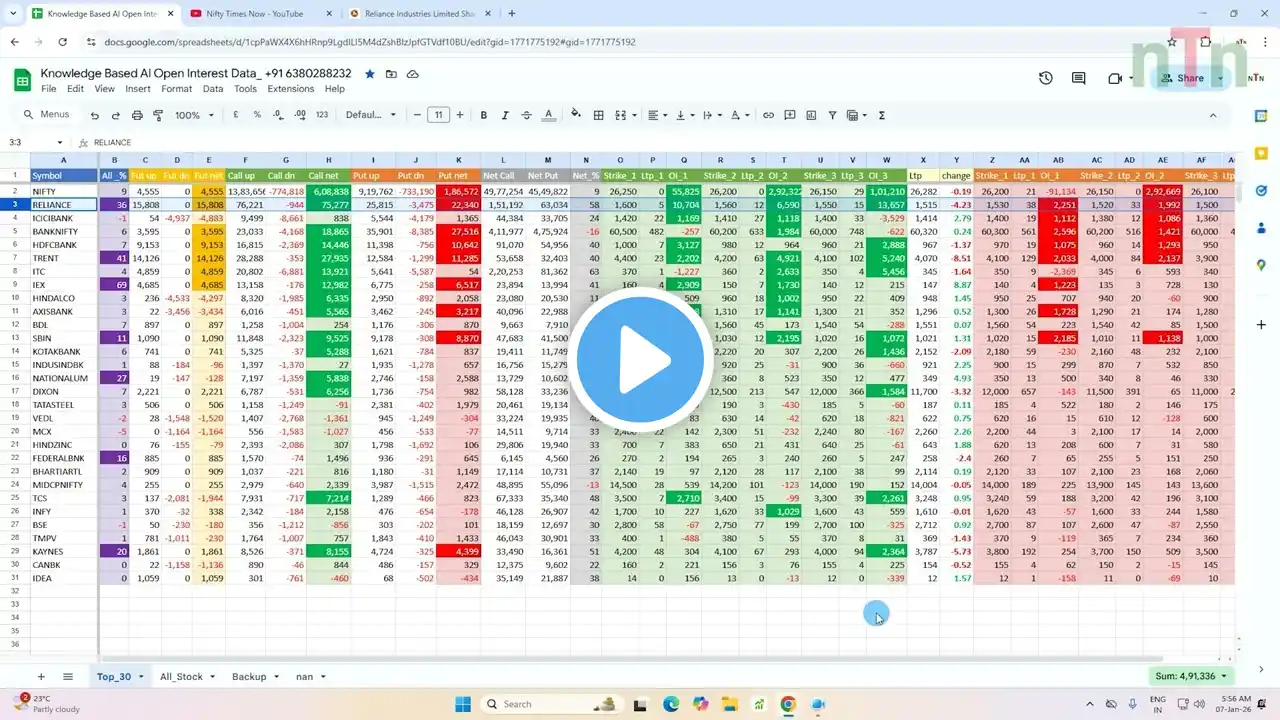Format selection as currency

pyautogui.click(x=236, y=115)
